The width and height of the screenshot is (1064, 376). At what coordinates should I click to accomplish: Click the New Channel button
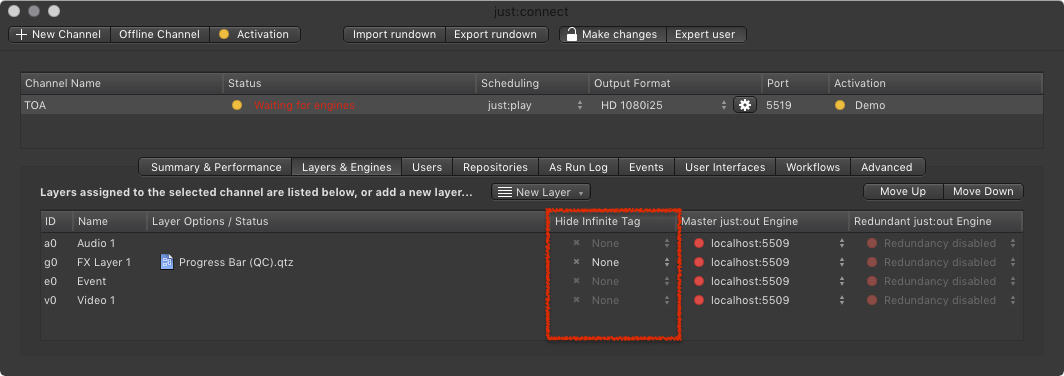[59, 34]
